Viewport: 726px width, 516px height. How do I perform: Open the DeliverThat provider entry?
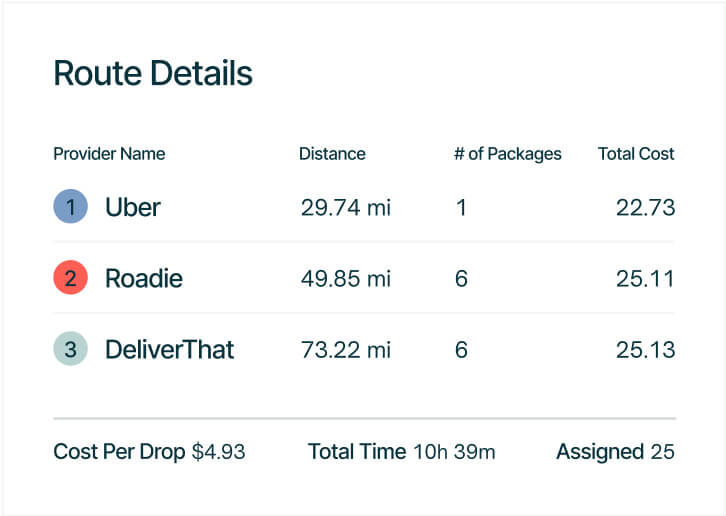coord(169,349)
